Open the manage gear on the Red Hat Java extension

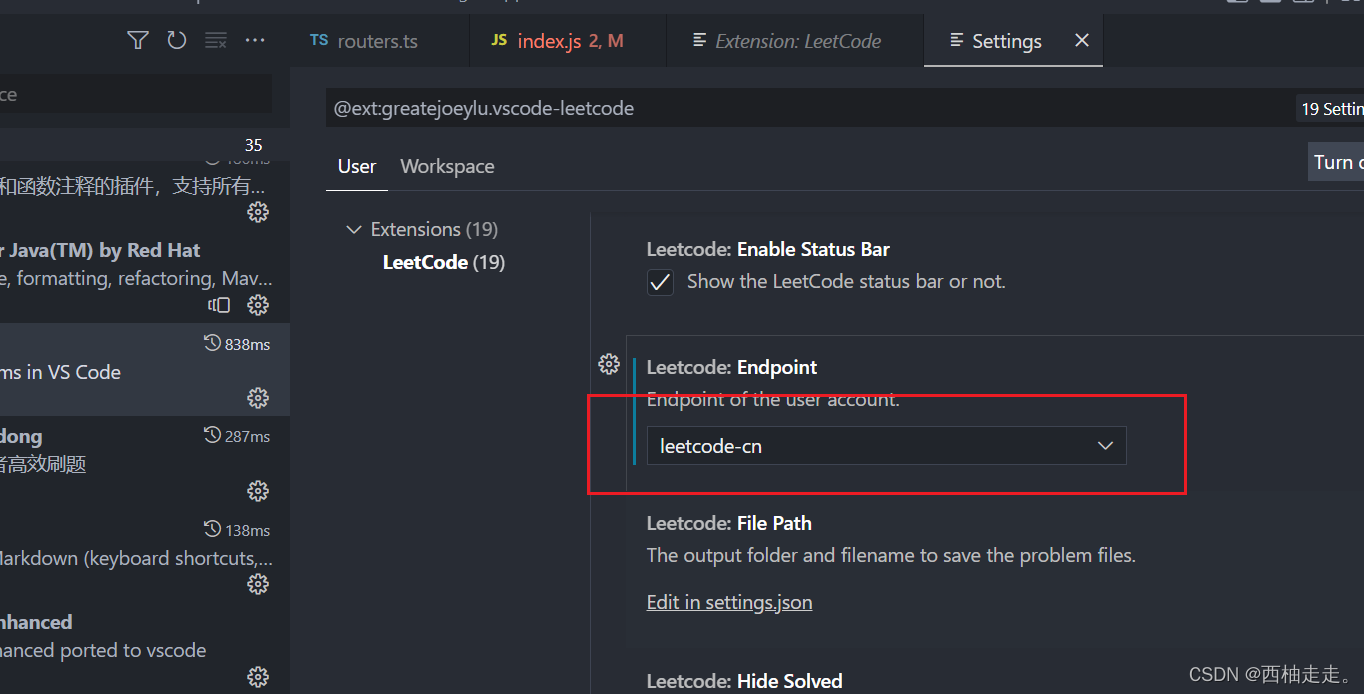(257, 305)
